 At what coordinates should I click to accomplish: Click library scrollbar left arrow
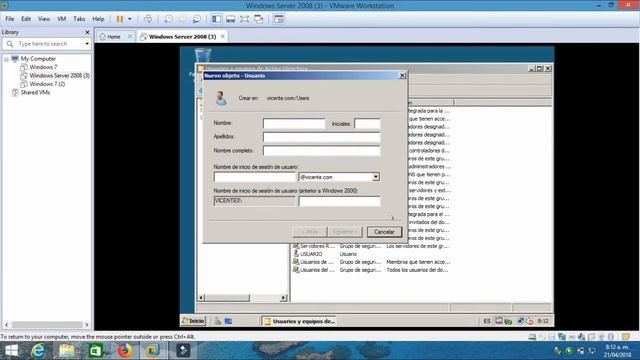click(x=7, y=325)
